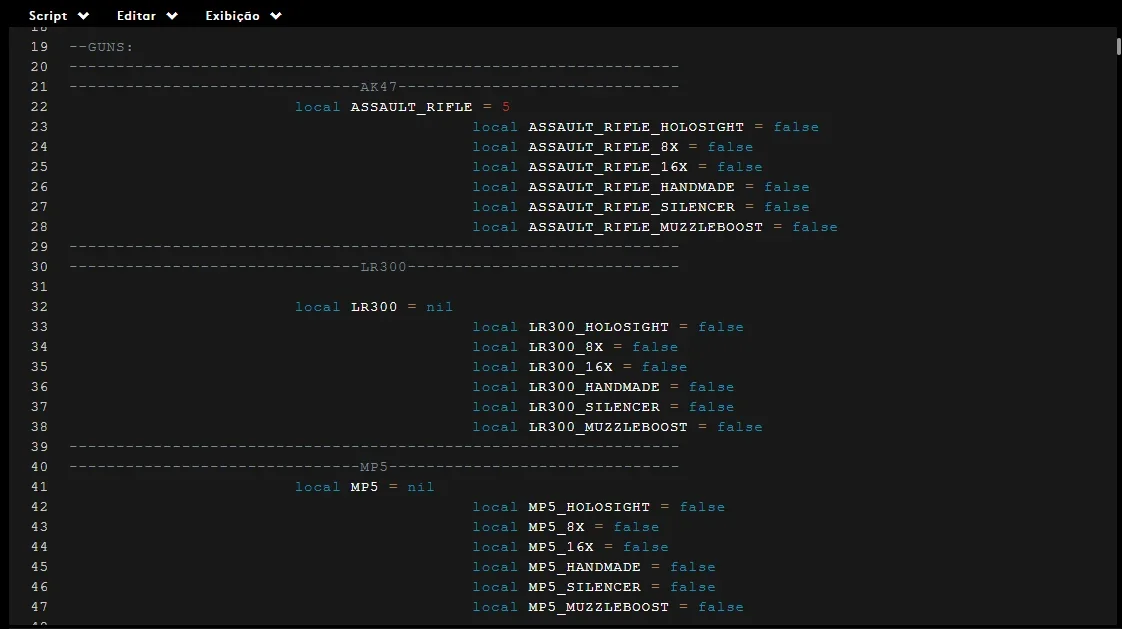1122x629 pixels.
Task: Place cursor on LR300_SILENCER variable name
Action: (594, 407)
